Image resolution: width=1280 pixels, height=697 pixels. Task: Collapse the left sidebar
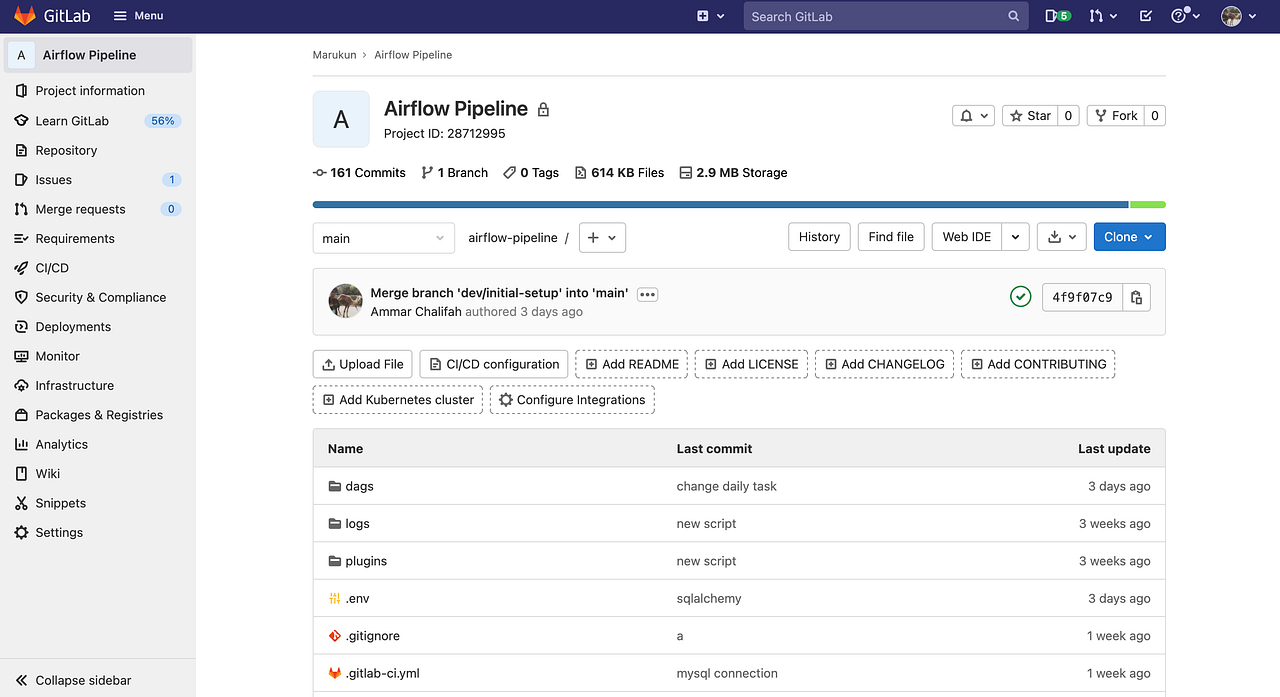[73, 680]
